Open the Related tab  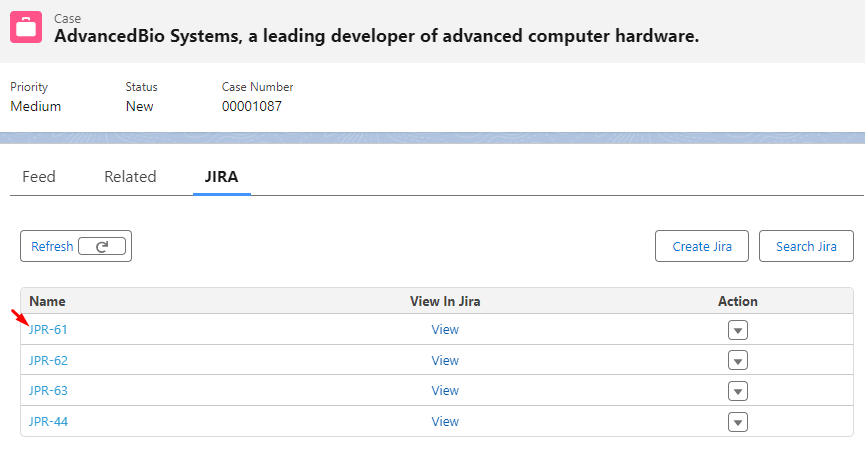click(130, 177)
